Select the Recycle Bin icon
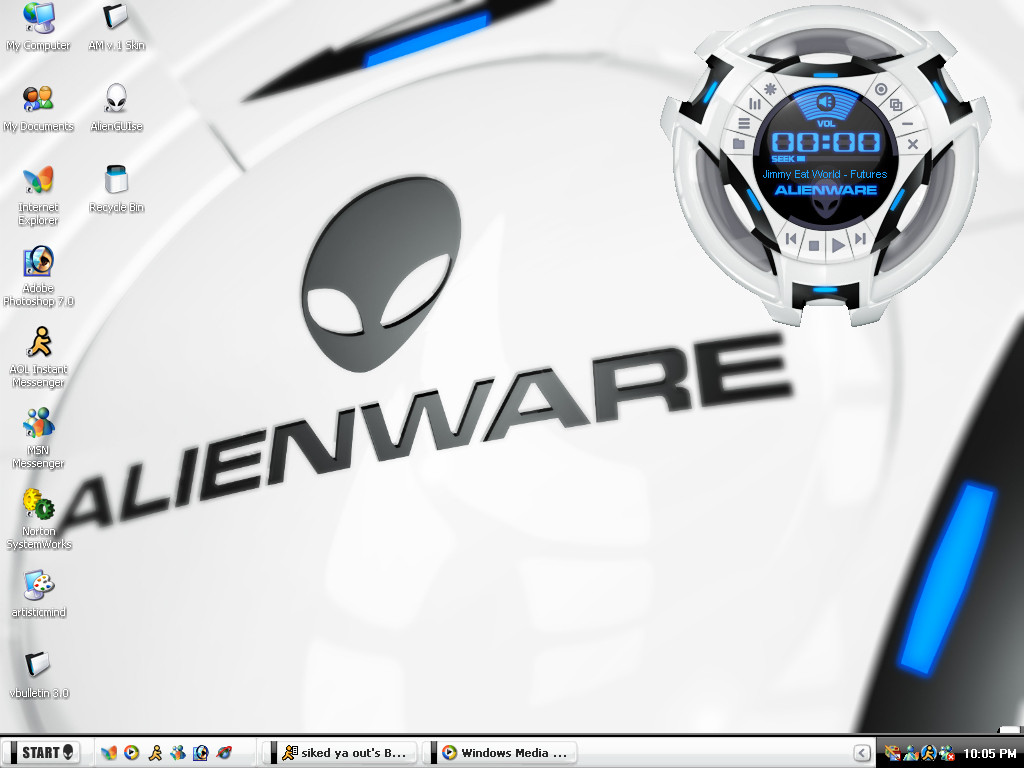The height and width of the screenshot is (768, 1024). pyautogui.click(x=116, y=189)
